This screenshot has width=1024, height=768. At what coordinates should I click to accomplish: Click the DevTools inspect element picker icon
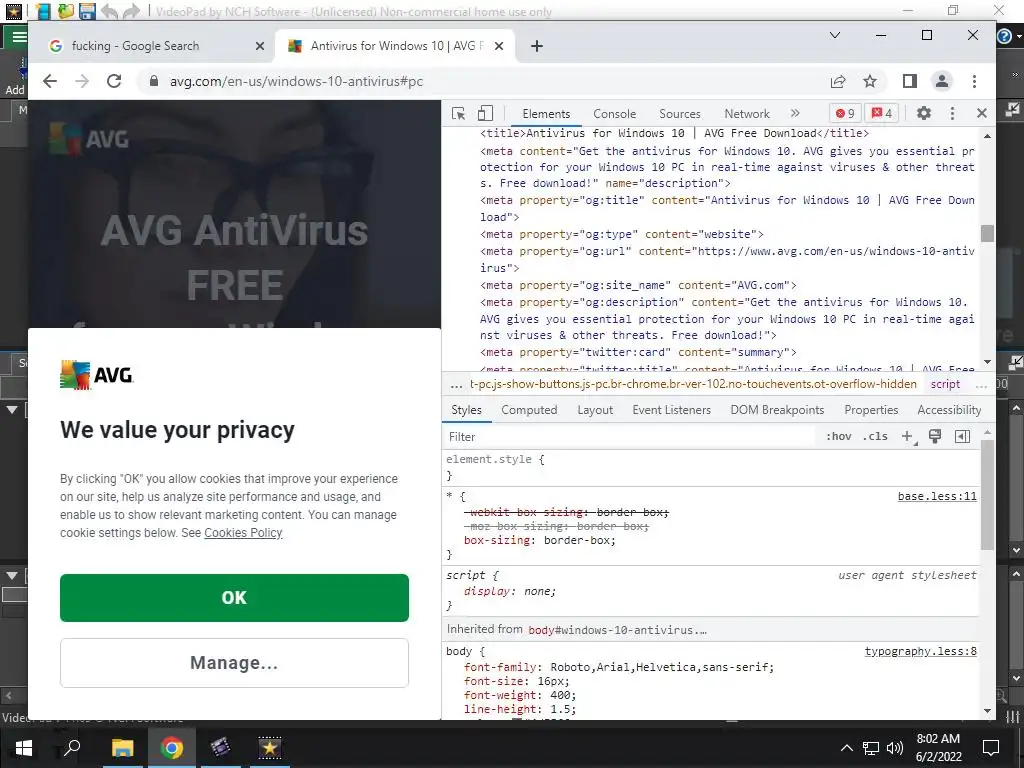(x=458, y=114)
